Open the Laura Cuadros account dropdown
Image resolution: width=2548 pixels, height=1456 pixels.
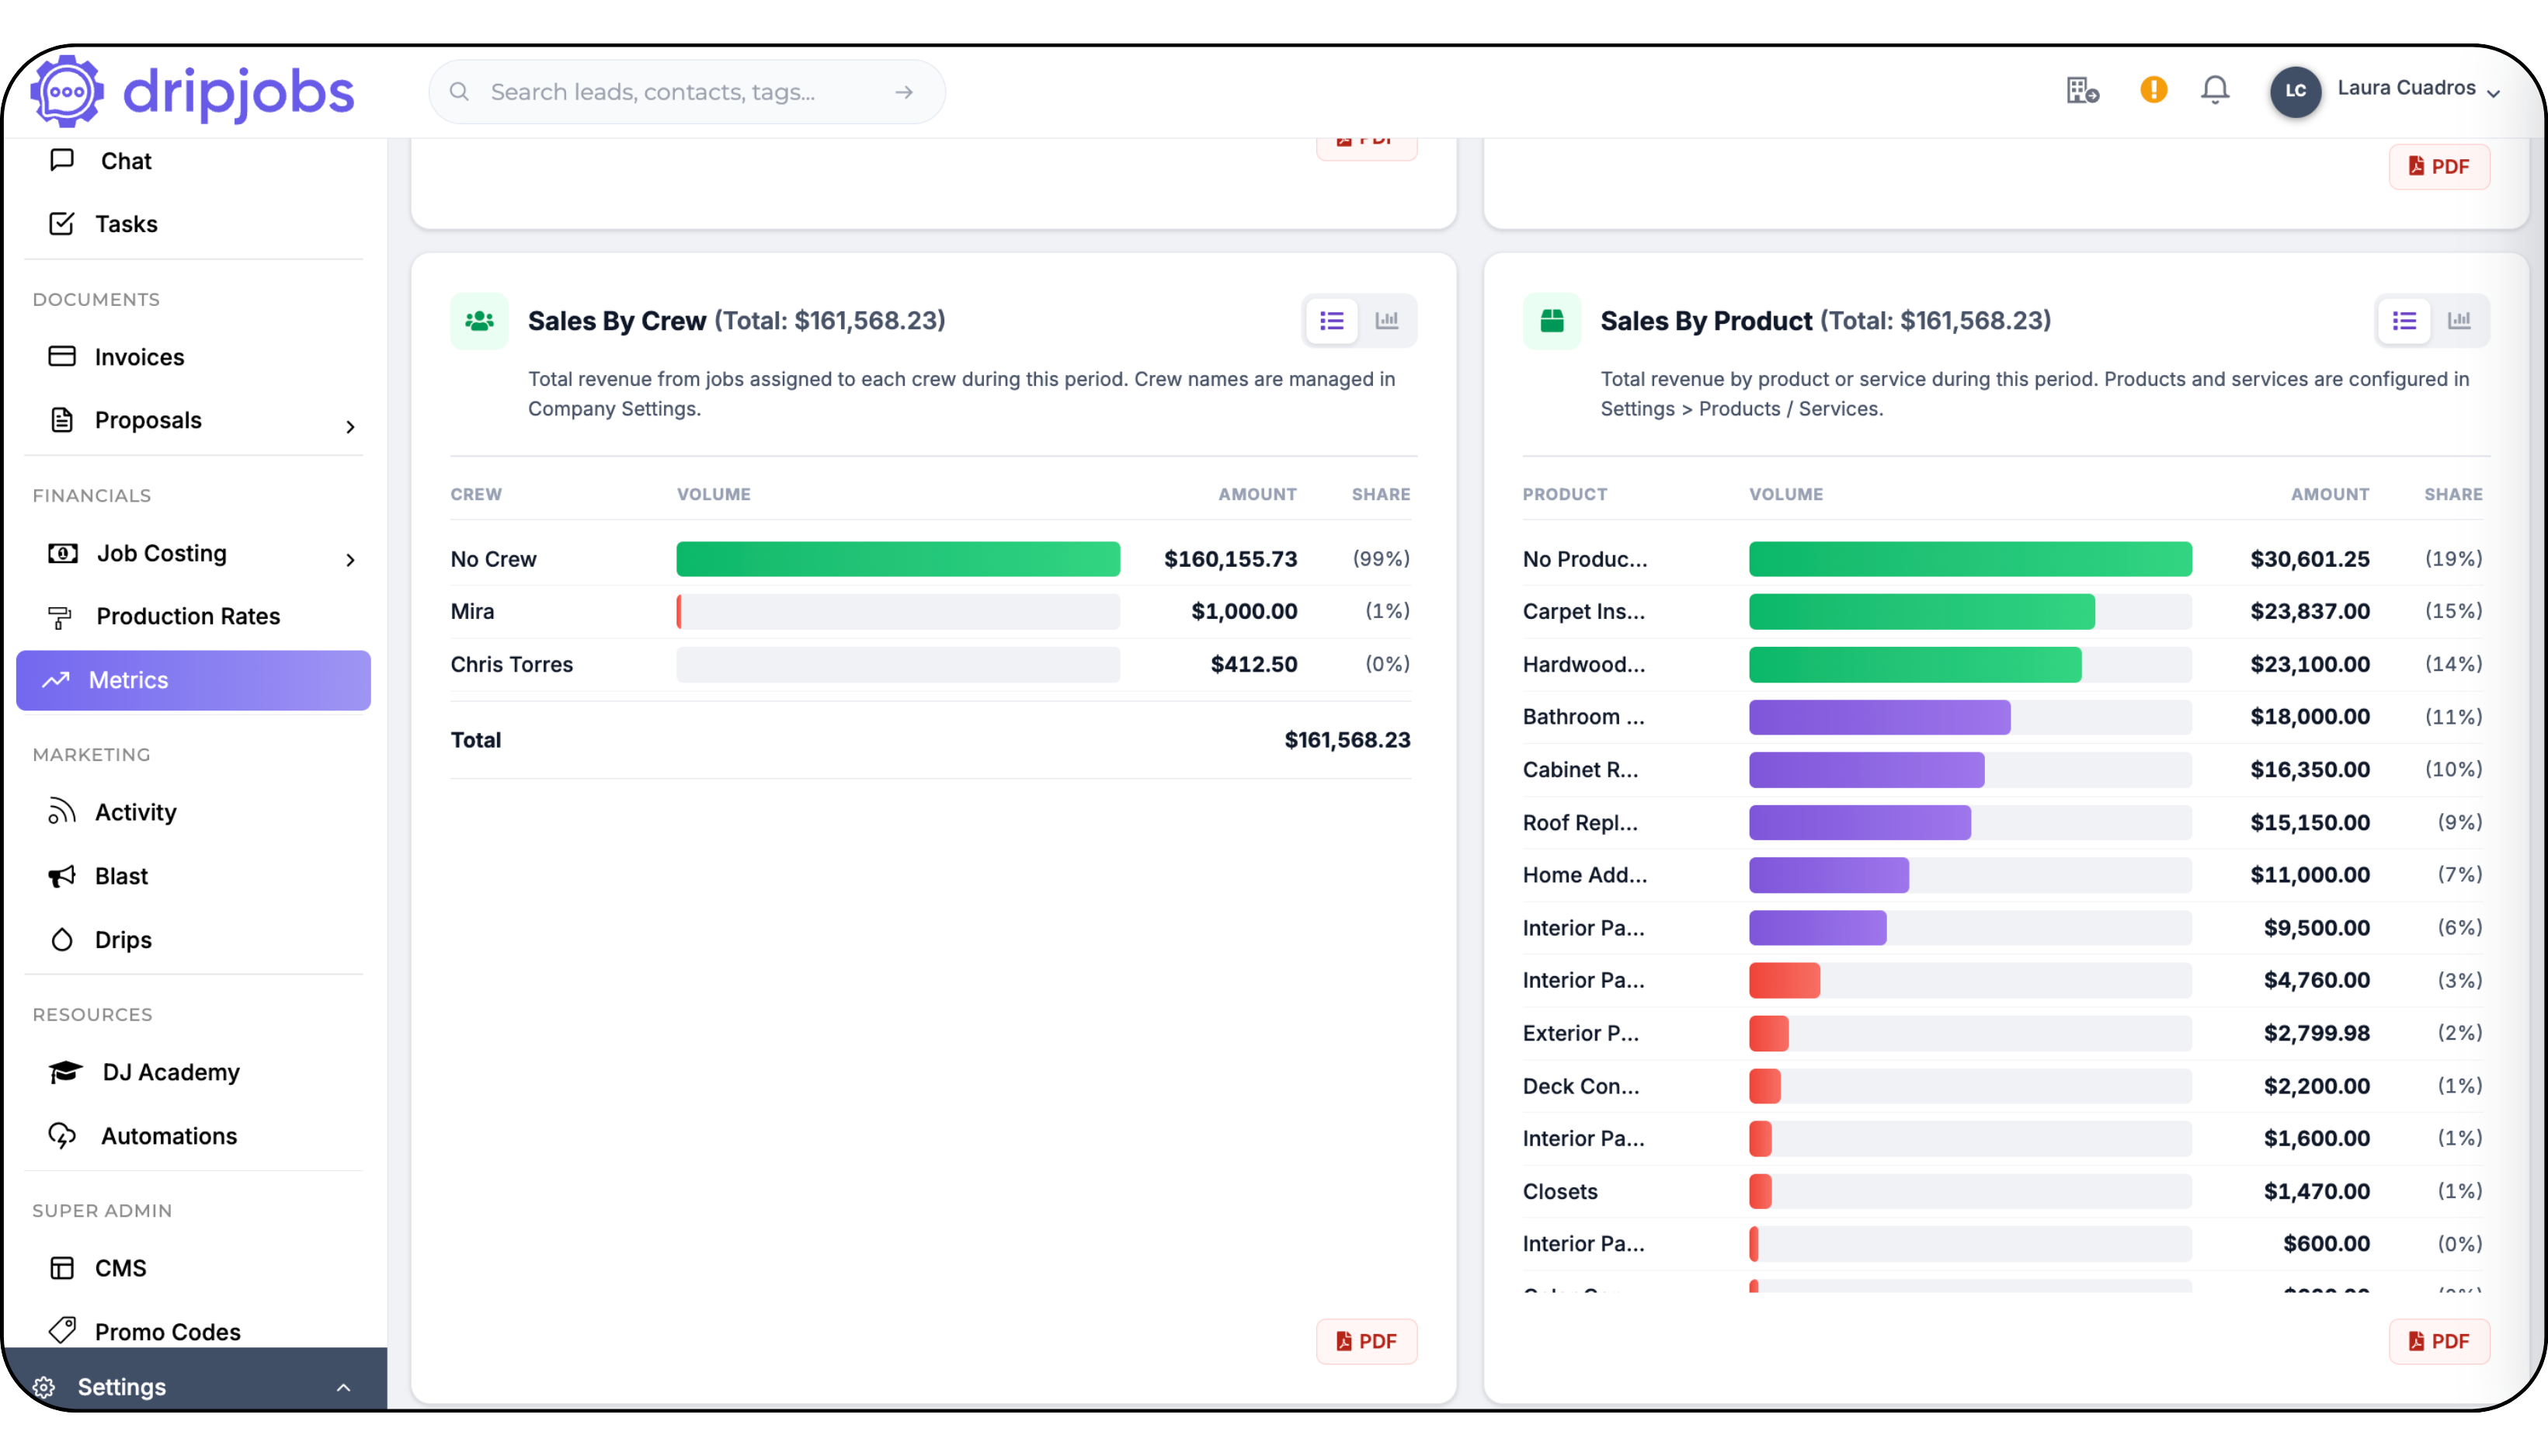click(2419, 89)
